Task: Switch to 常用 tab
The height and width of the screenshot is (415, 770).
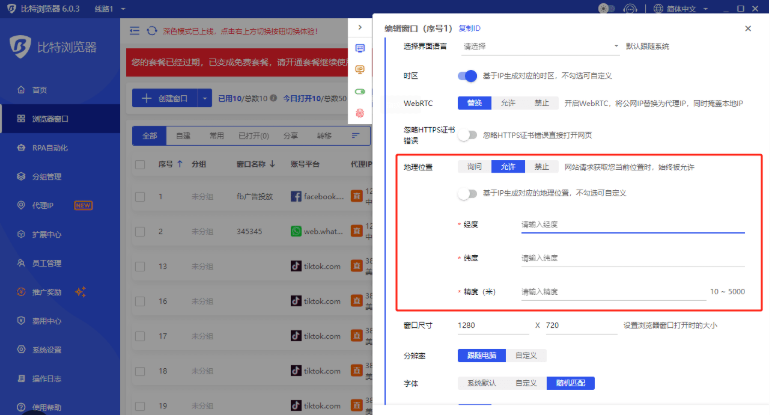Action: point(217,136)
